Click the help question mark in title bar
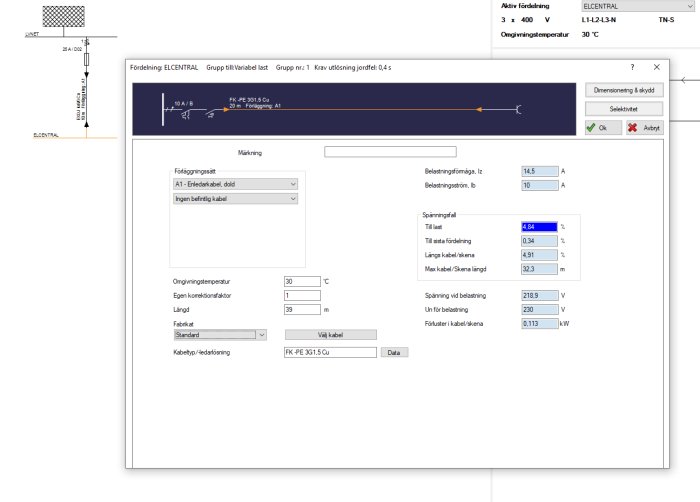The width and height of the screenshot is (700, 502). 631,67
